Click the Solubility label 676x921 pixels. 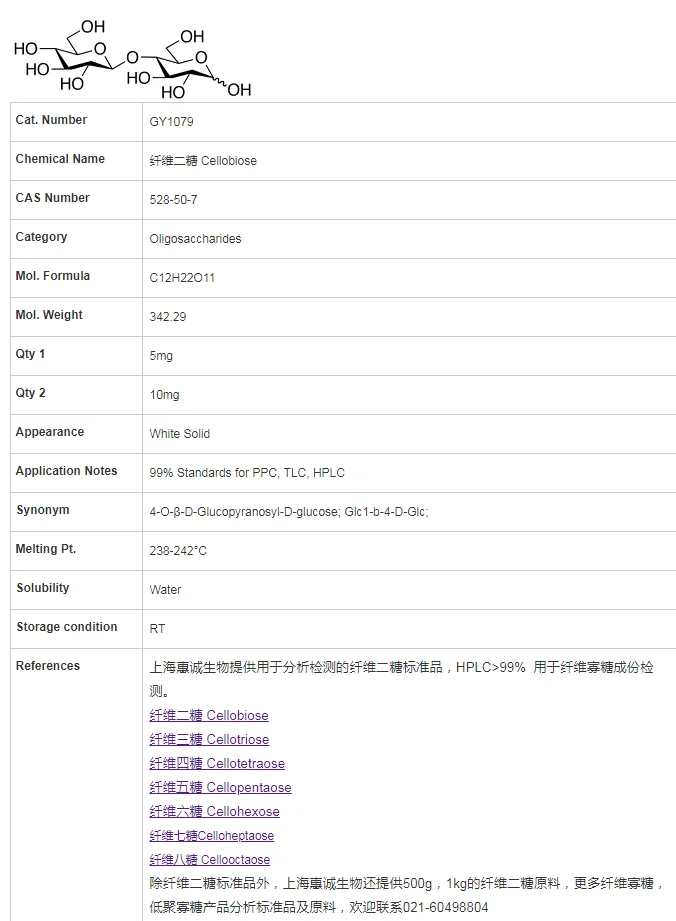[42, 588]
